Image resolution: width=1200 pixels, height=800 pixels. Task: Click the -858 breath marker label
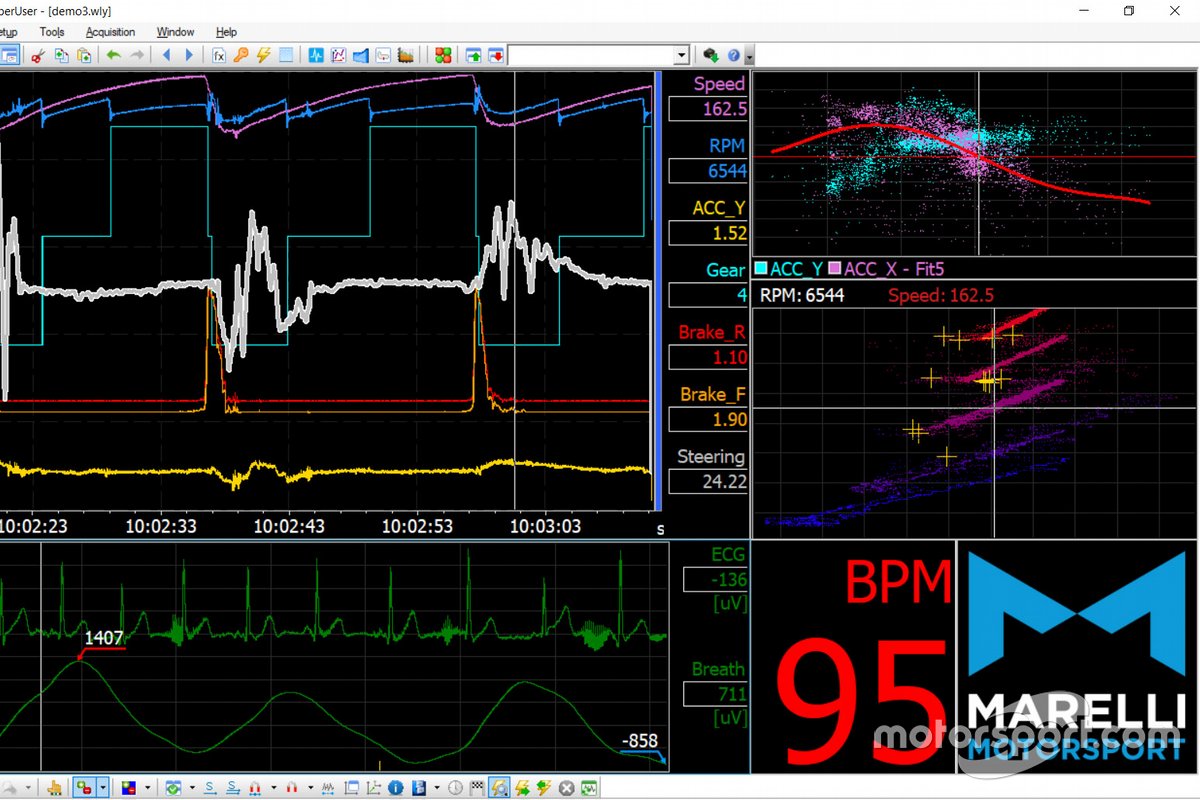click(x=639, y=741)
